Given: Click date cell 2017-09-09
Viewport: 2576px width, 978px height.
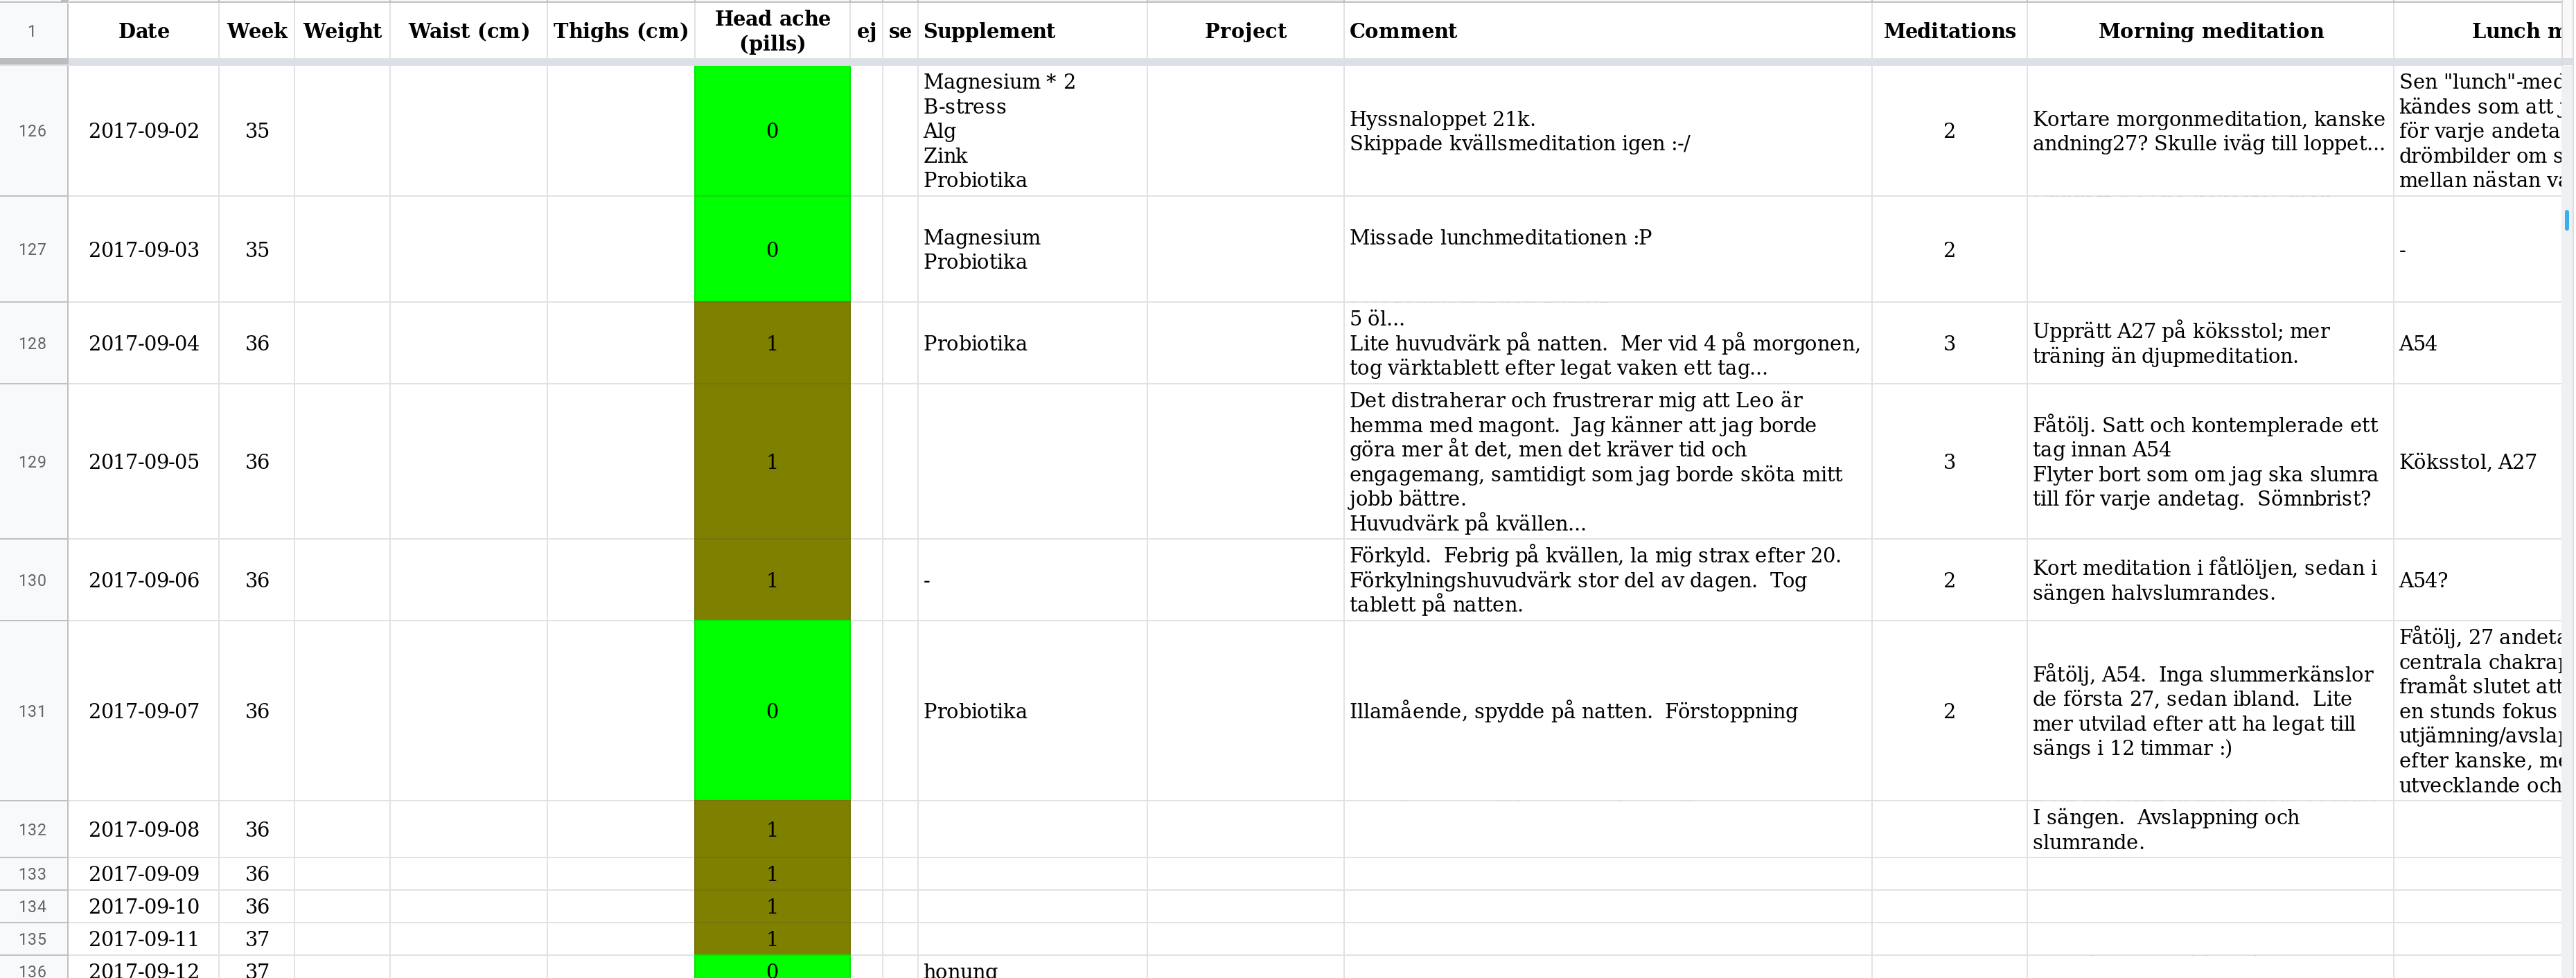Looking at the screenshot, I should [x=144, y=874].
